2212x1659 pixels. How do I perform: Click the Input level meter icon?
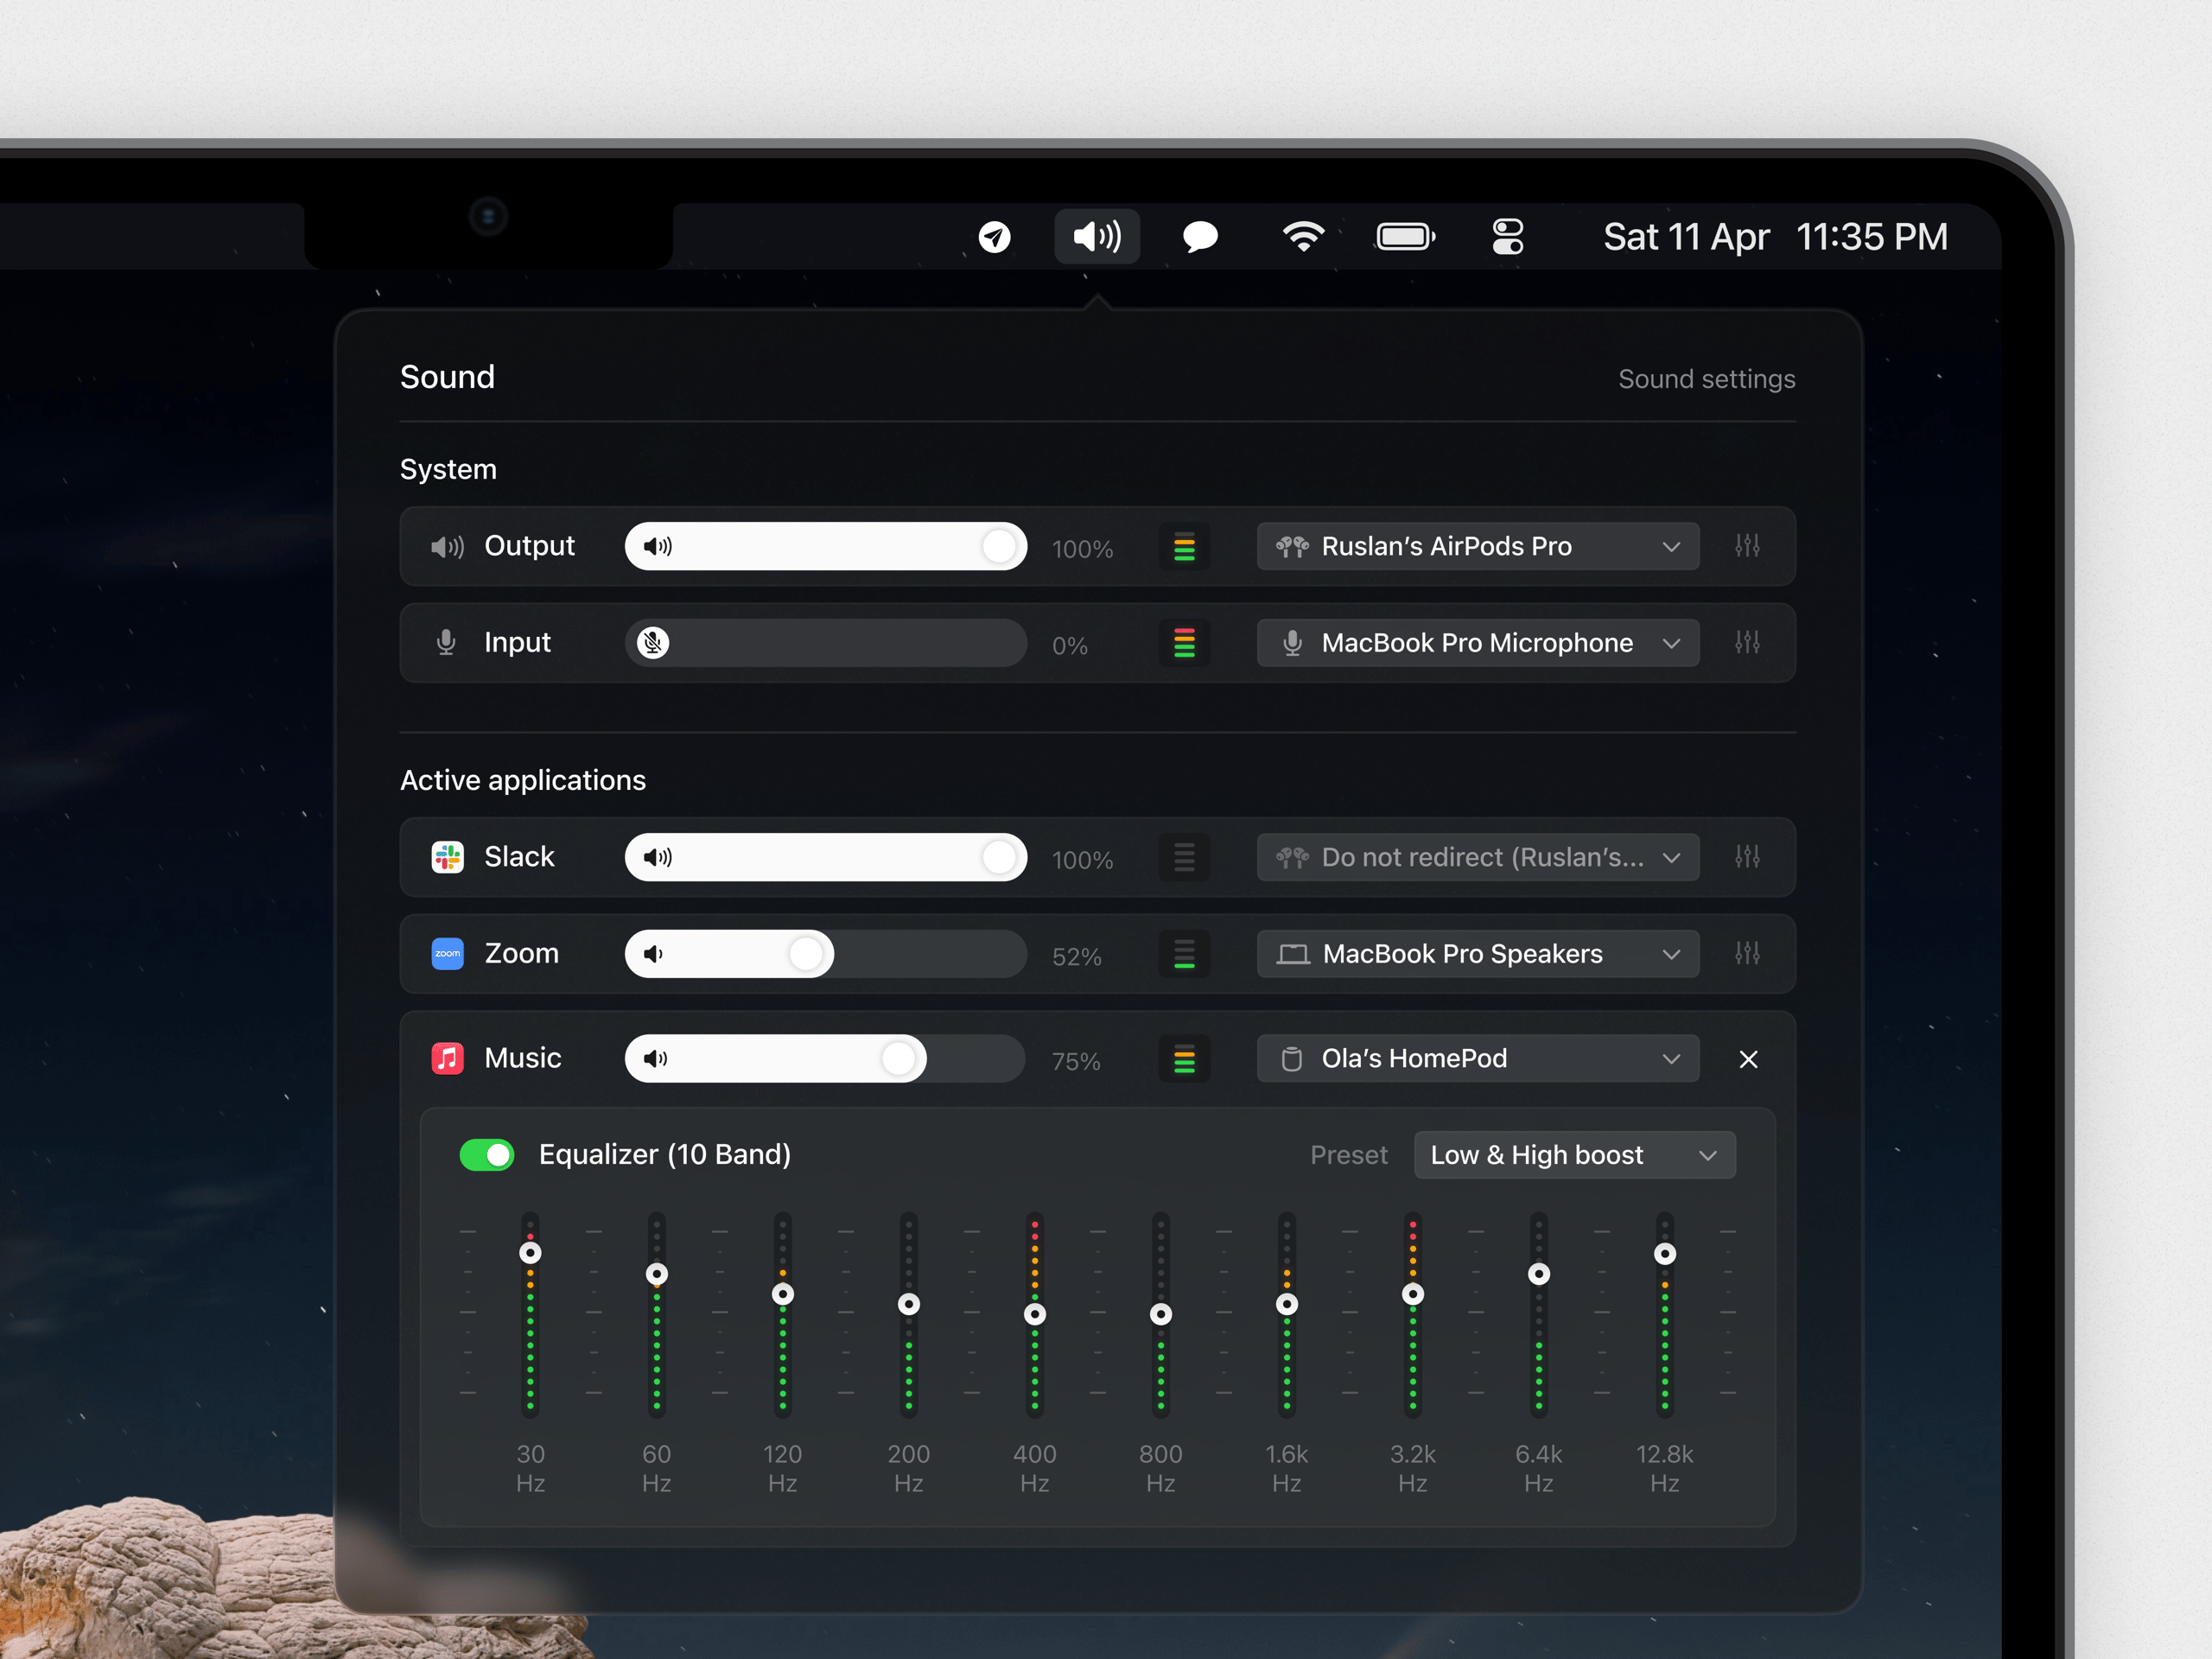point(1184,643)
